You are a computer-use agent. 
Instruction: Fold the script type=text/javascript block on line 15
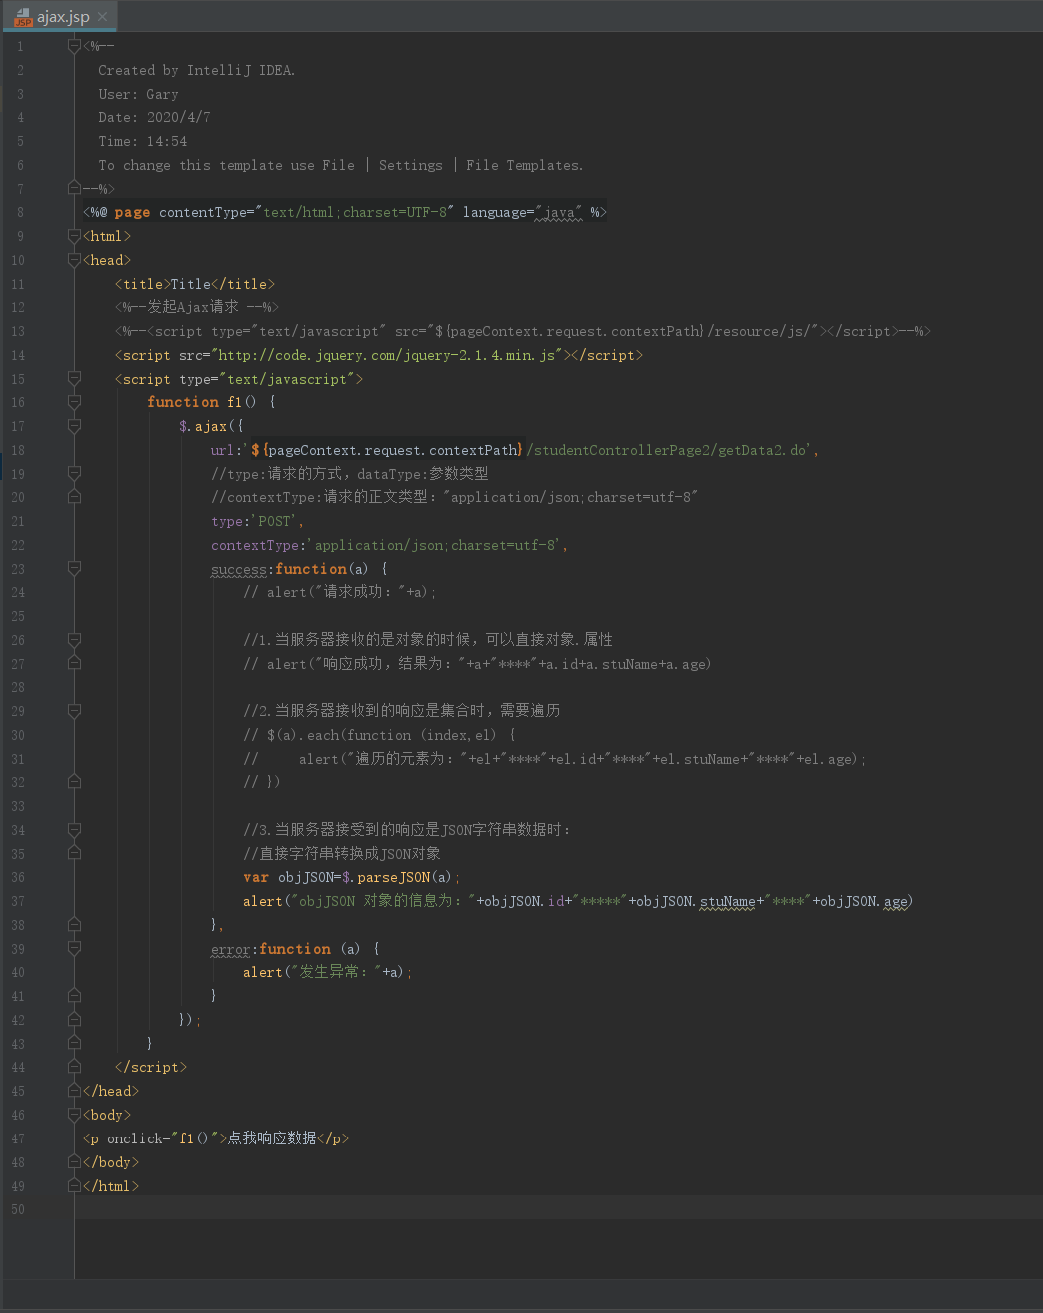point(74,378)
